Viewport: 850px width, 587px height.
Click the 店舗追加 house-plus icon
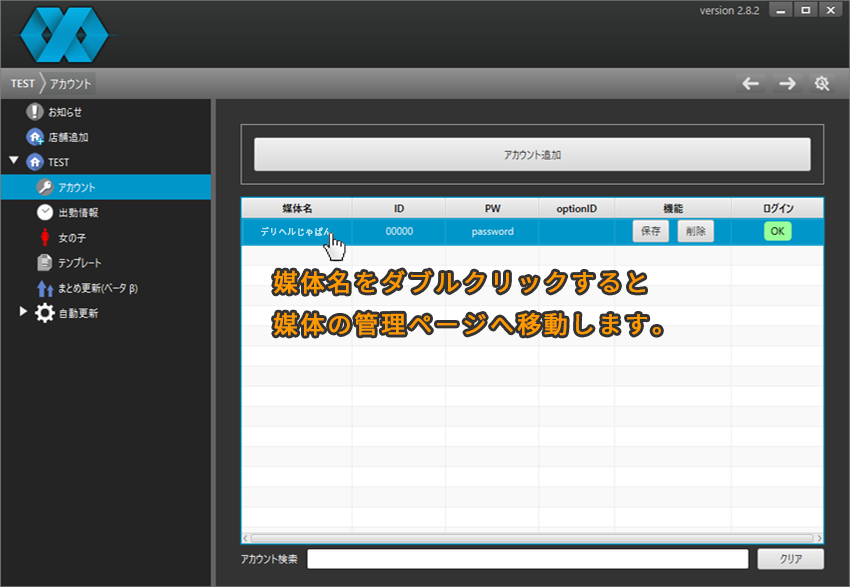[35, 137]
